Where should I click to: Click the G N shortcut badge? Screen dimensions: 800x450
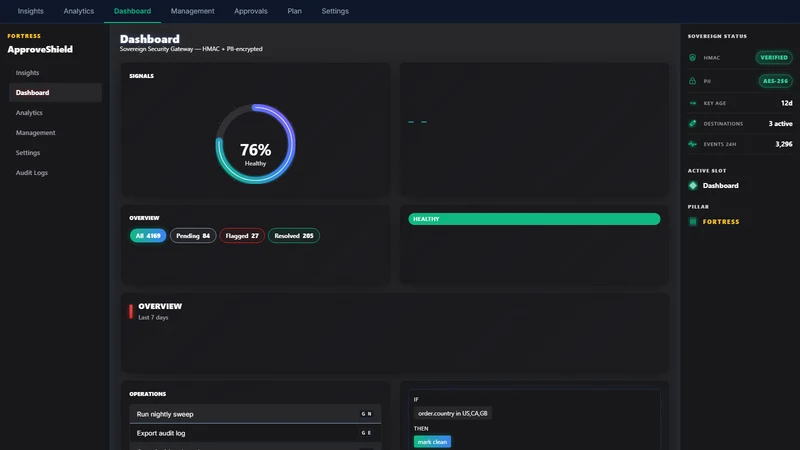coord(366,414)
